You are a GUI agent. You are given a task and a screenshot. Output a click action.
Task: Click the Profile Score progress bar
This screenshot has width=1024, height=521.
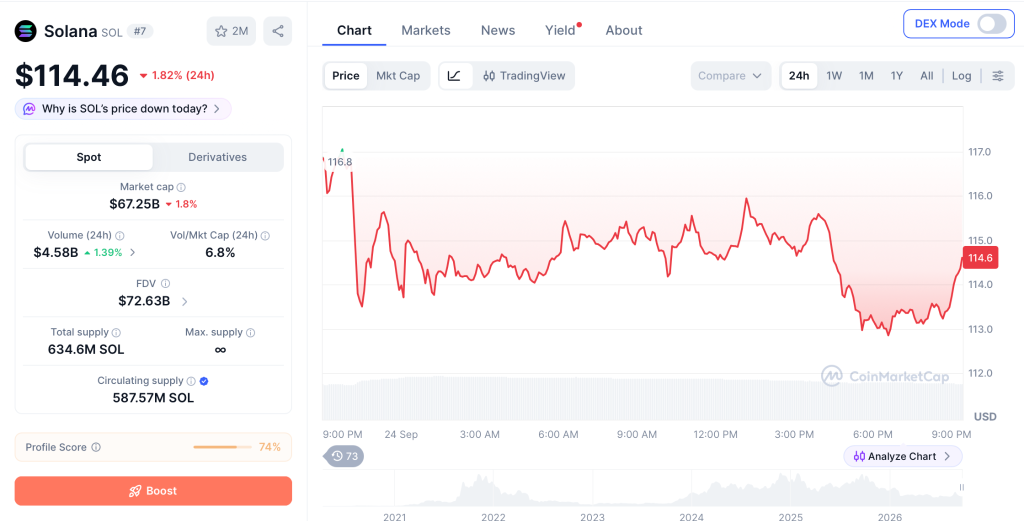tap(222, 447)
